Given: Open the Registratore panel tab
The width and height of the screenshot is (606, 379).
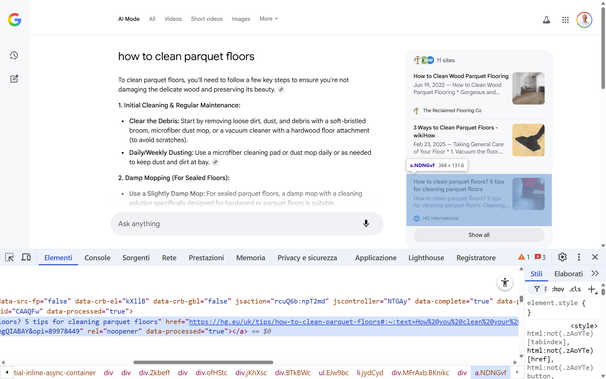Looking at the screenshot, I should click(476, 258).
